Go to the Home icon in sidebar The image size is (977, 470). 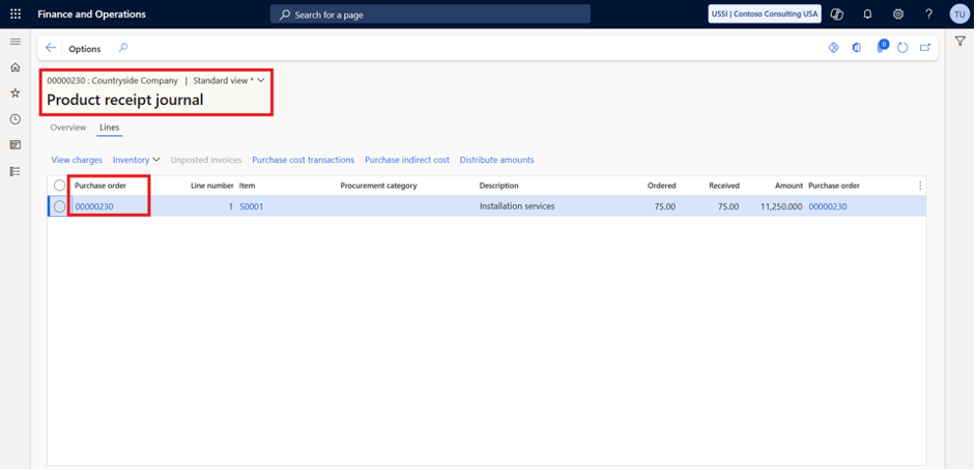(x=16, y=67)
